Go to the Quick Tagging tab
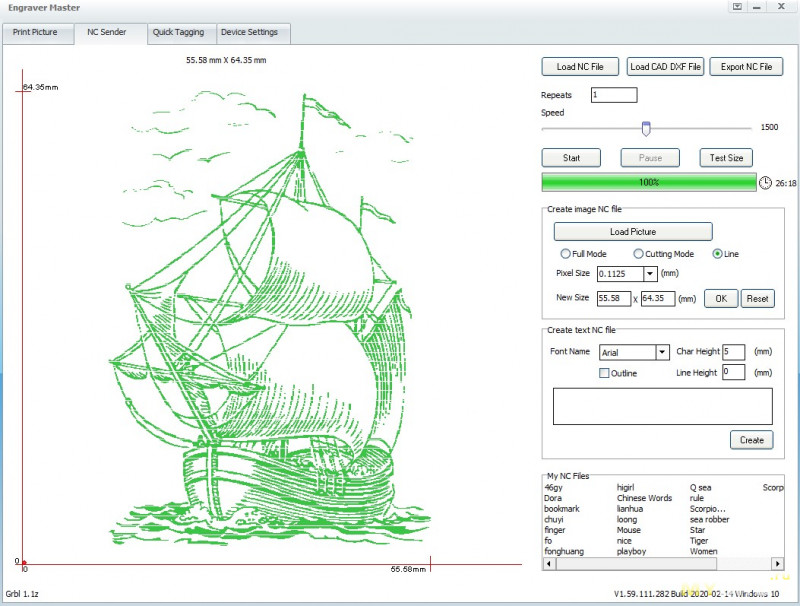 [x=178, y=32]
